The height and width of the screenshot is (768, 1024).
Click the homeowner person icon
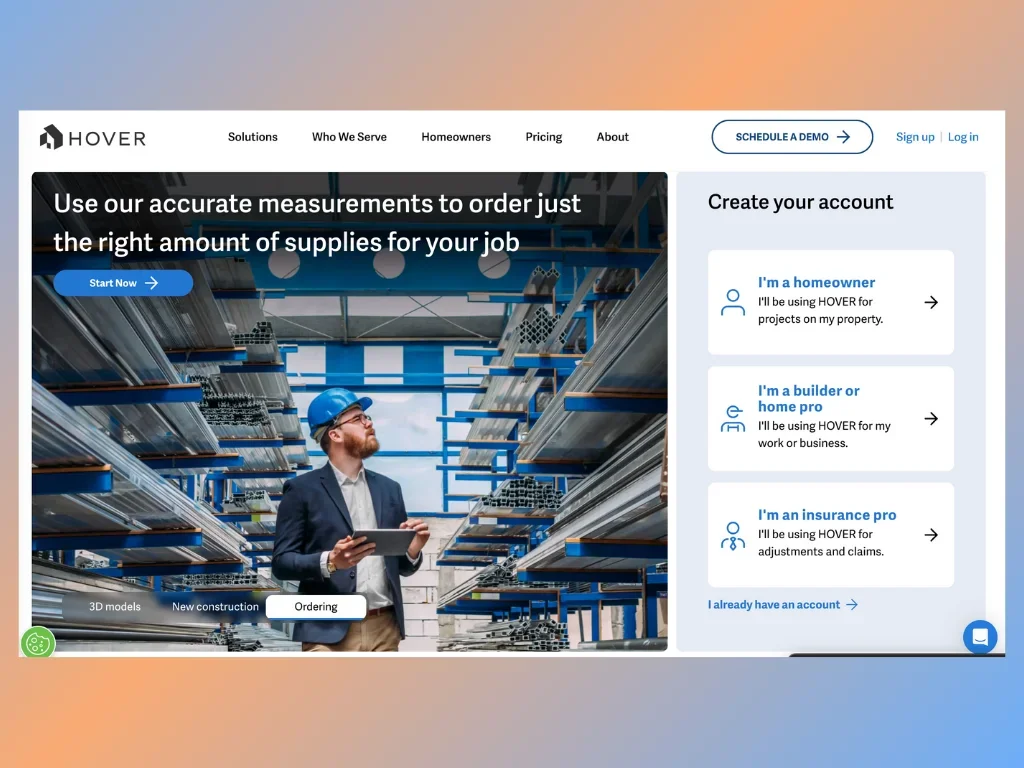coord(733,302)
